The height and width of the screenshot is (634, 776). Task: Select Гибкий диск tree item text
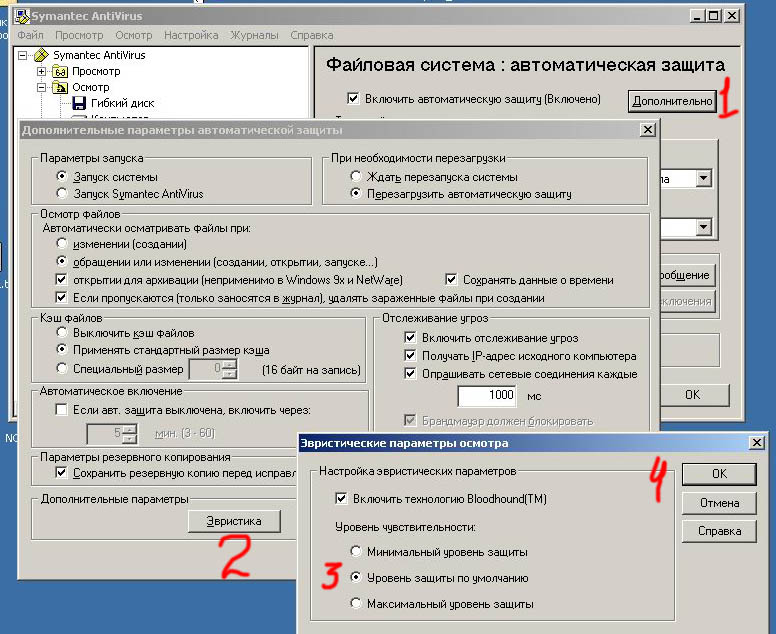click(x=123, y=103)
